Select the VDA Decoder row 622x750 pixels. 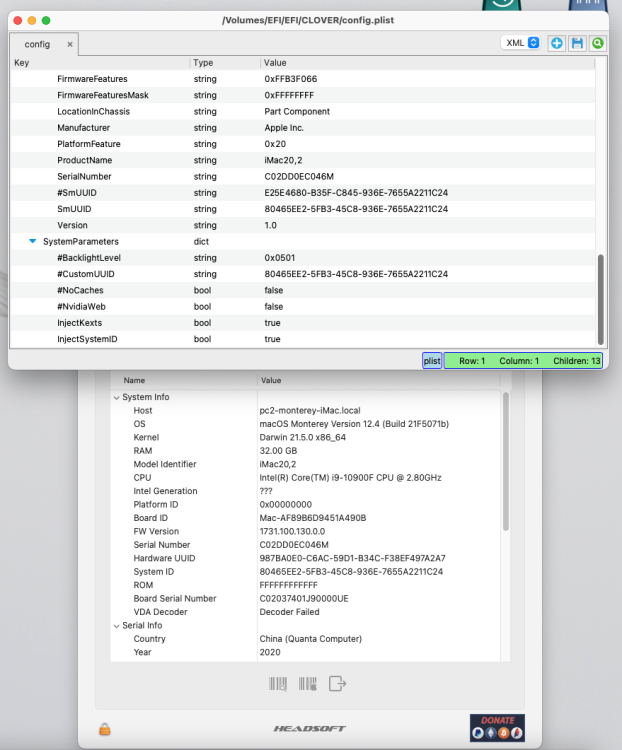pyautogui.click(x=306, y=611)
